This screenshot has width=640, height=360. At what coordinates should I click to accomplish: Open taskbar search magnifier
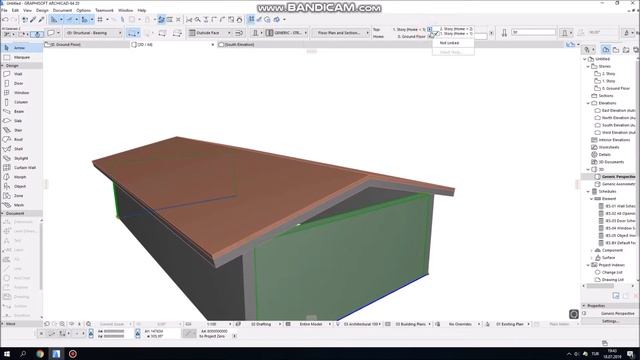[x=23, y=354]
